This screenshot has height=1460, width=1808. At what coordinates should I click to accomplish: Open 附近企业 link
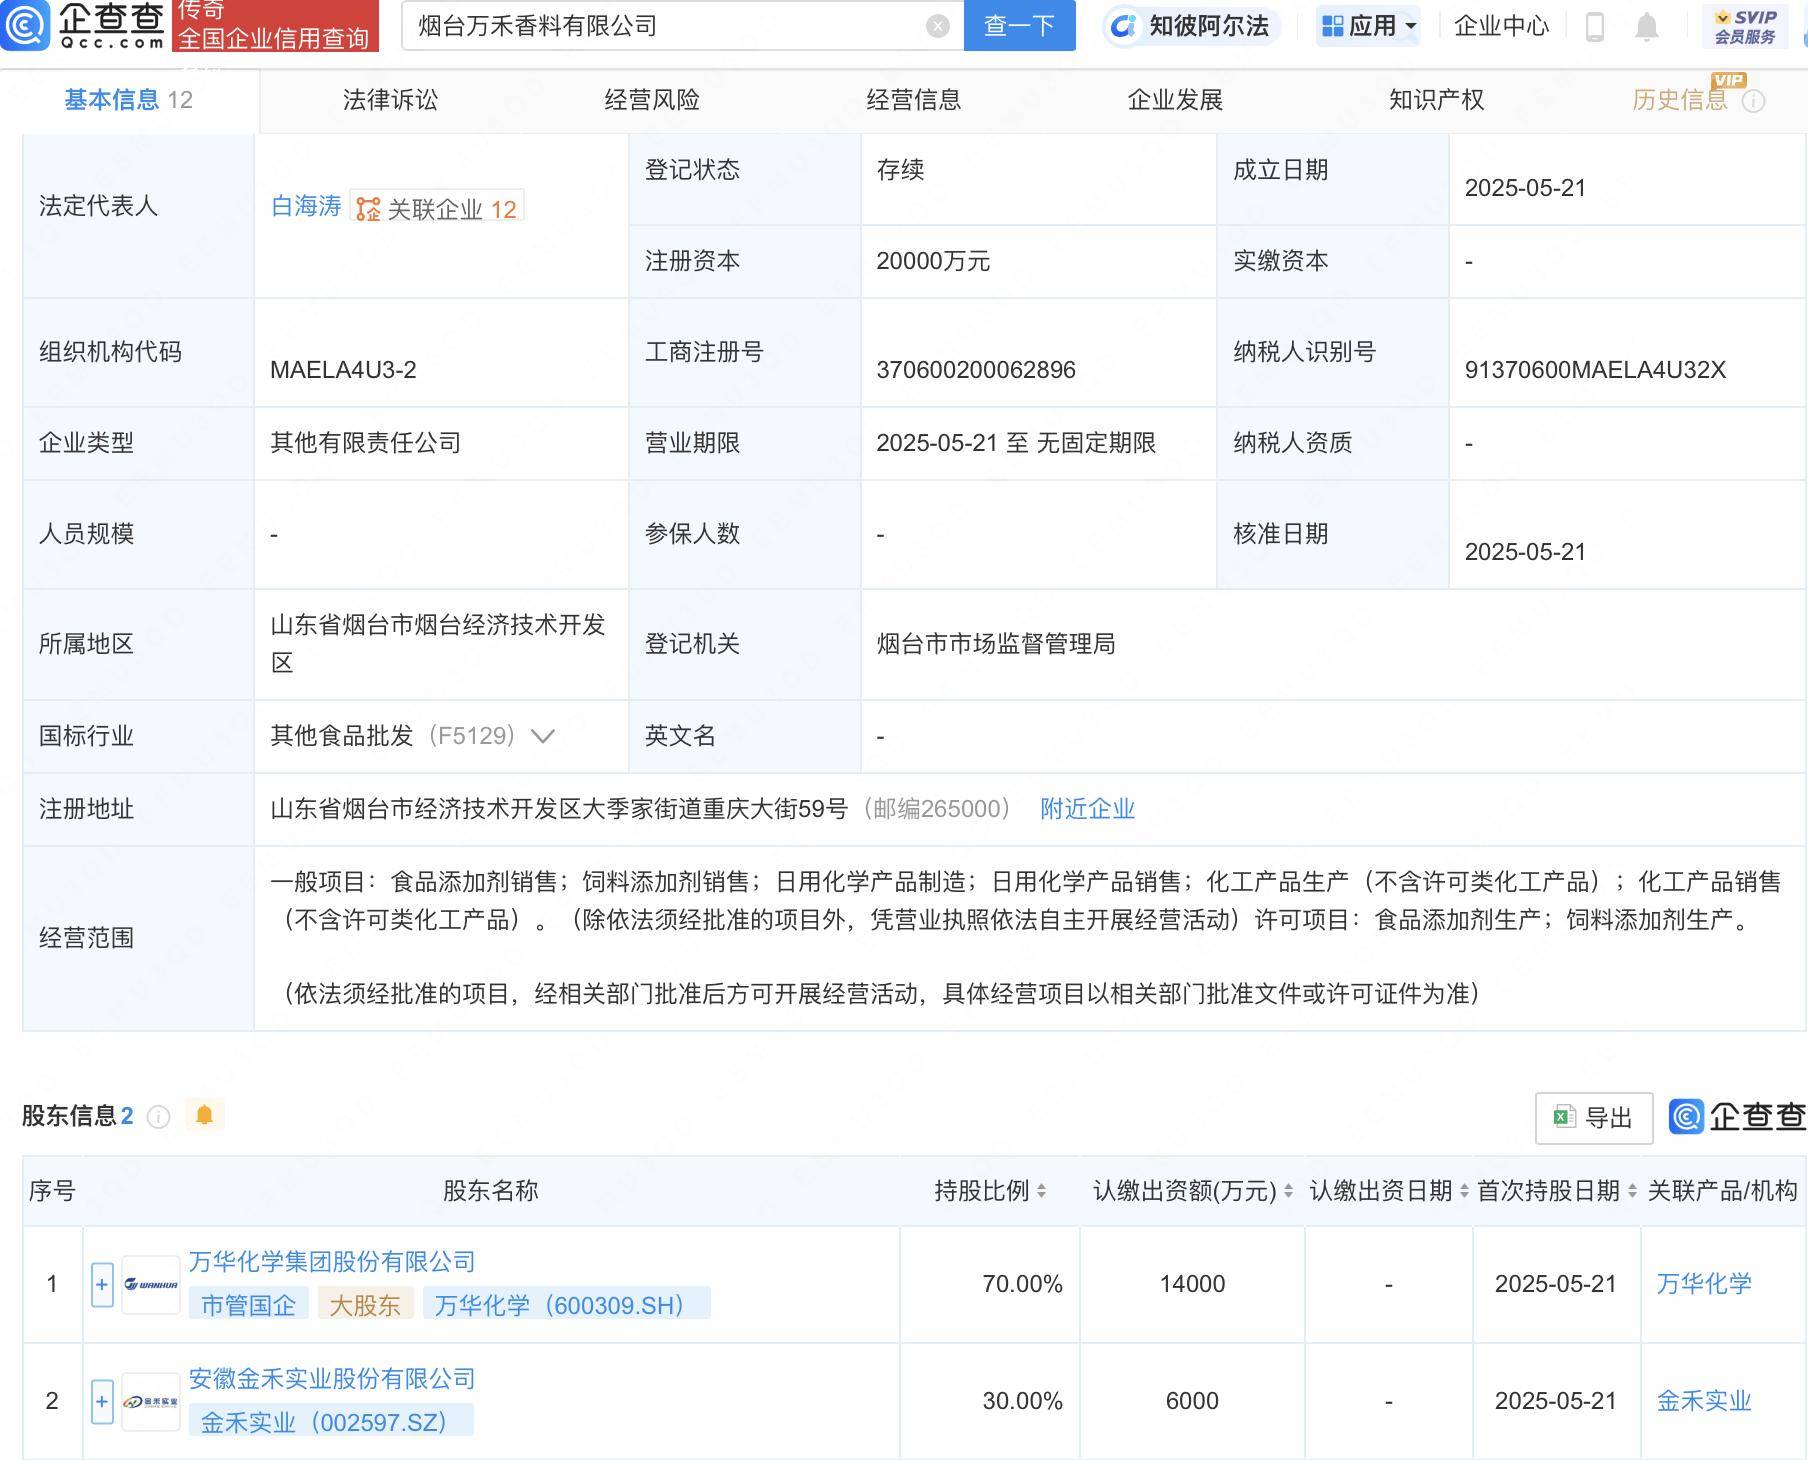(1087, 809)
